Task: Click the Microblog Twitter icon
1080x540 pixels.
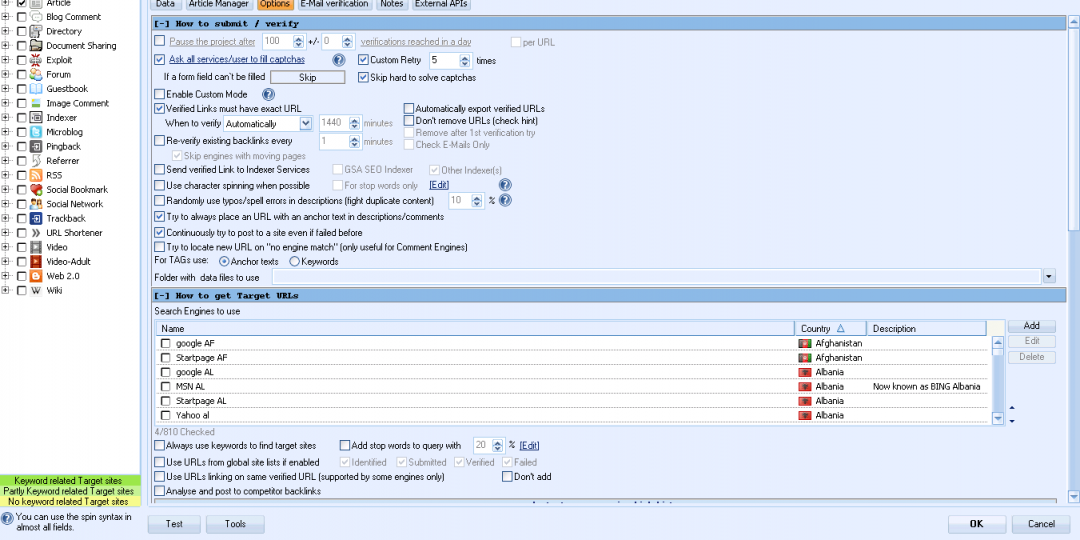Action: [36, 132]
